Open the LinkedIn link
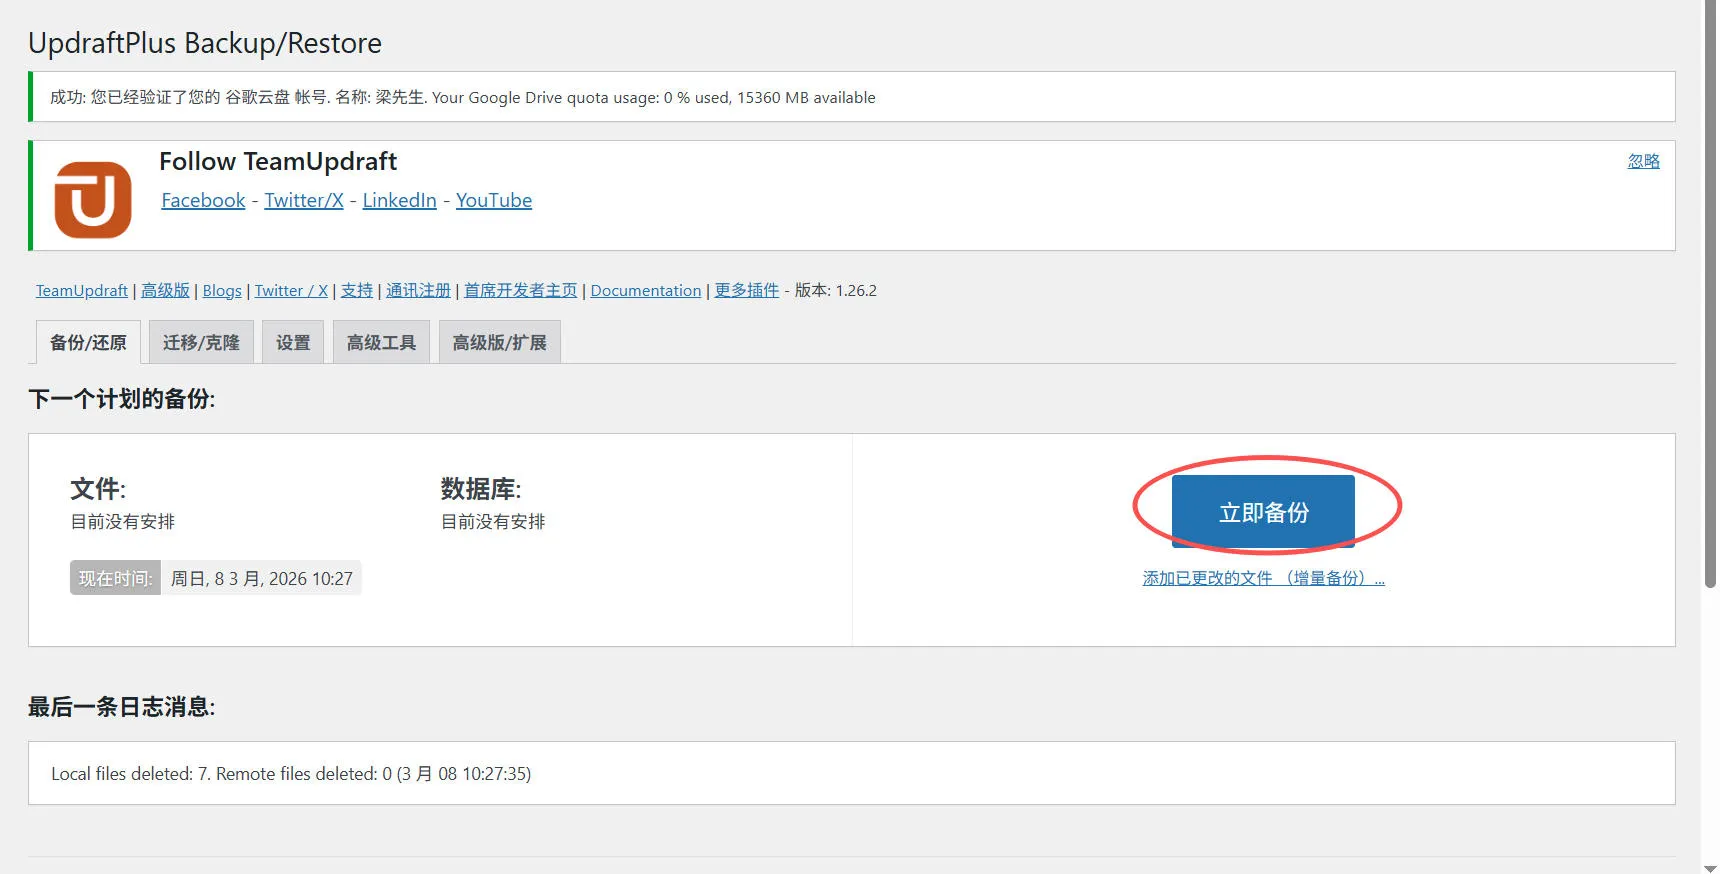 [399, 200]
